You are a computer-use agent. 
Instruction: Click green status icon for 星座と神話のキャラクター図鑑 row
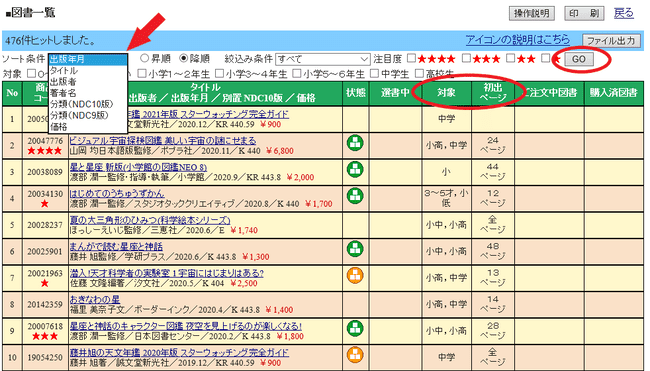coord(355,328)
